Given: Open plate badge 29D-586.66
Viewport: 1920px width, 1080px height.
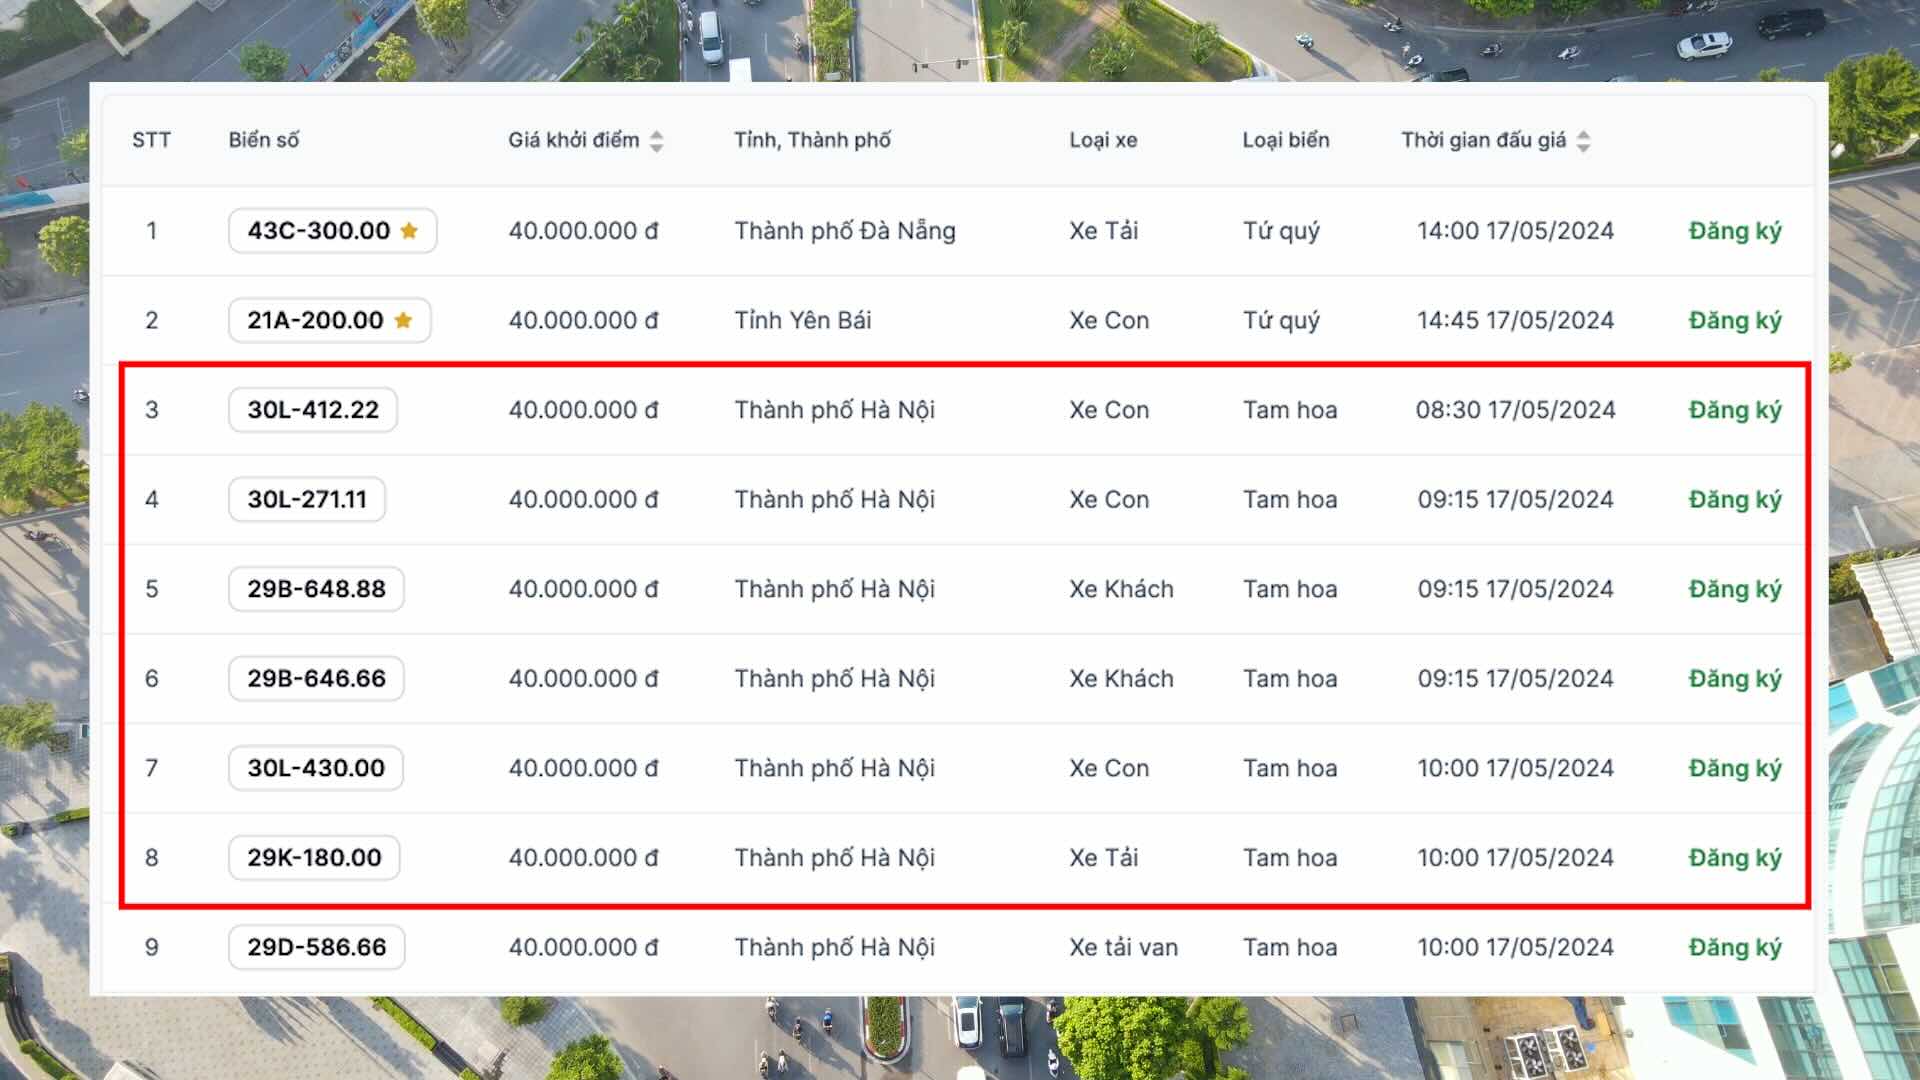Looking at the screenshot, I should 316,947.
